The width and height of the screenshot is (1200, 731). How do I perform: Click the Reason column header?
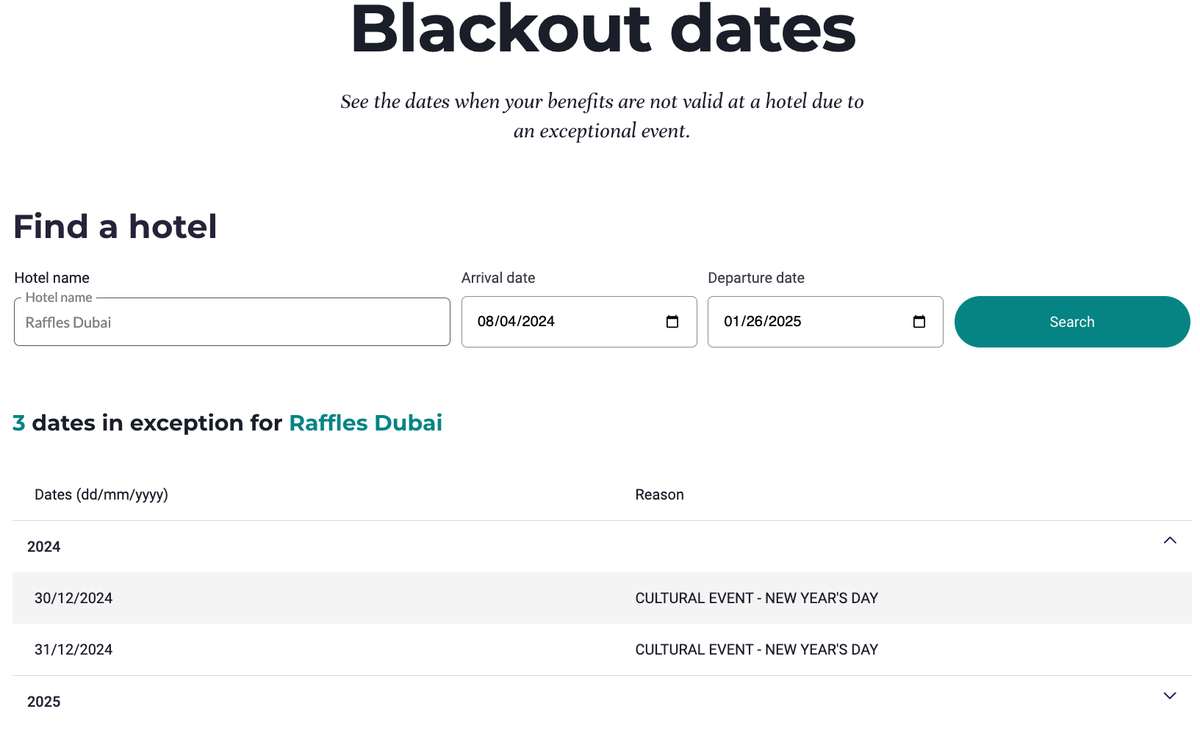pyautogui.click(x=659, y=494)
